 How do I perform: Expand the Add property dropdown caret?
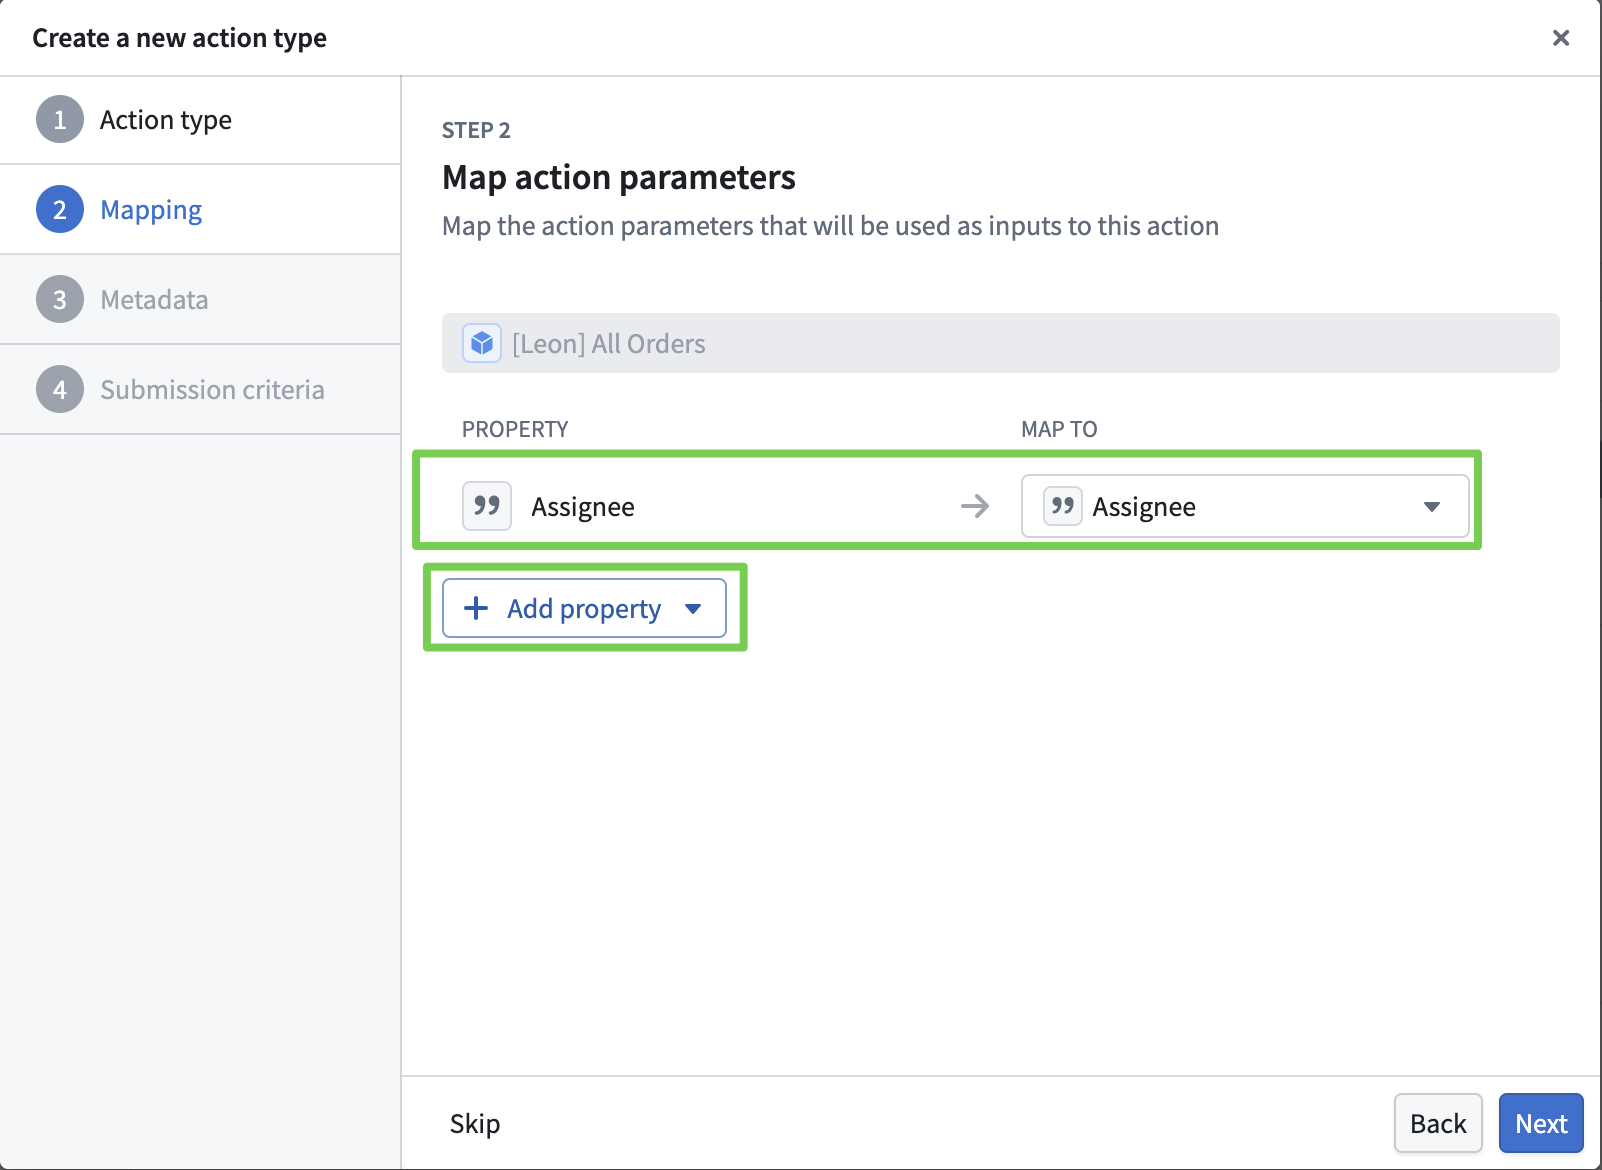pos(693,609)
